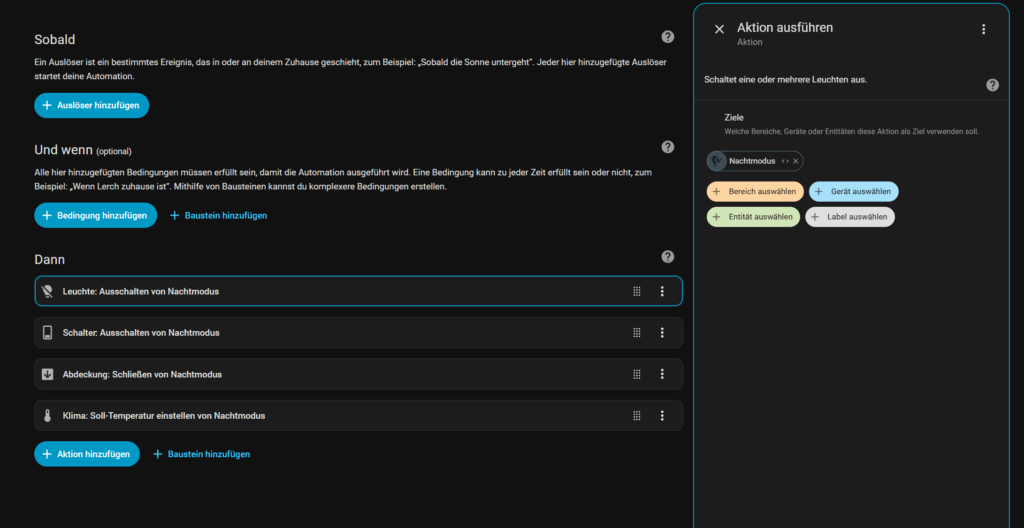This screenshot has width=1024, height=528.
Task: Click drag handle of Leuchte: Ausschalten action
Action: coord(636,291)
